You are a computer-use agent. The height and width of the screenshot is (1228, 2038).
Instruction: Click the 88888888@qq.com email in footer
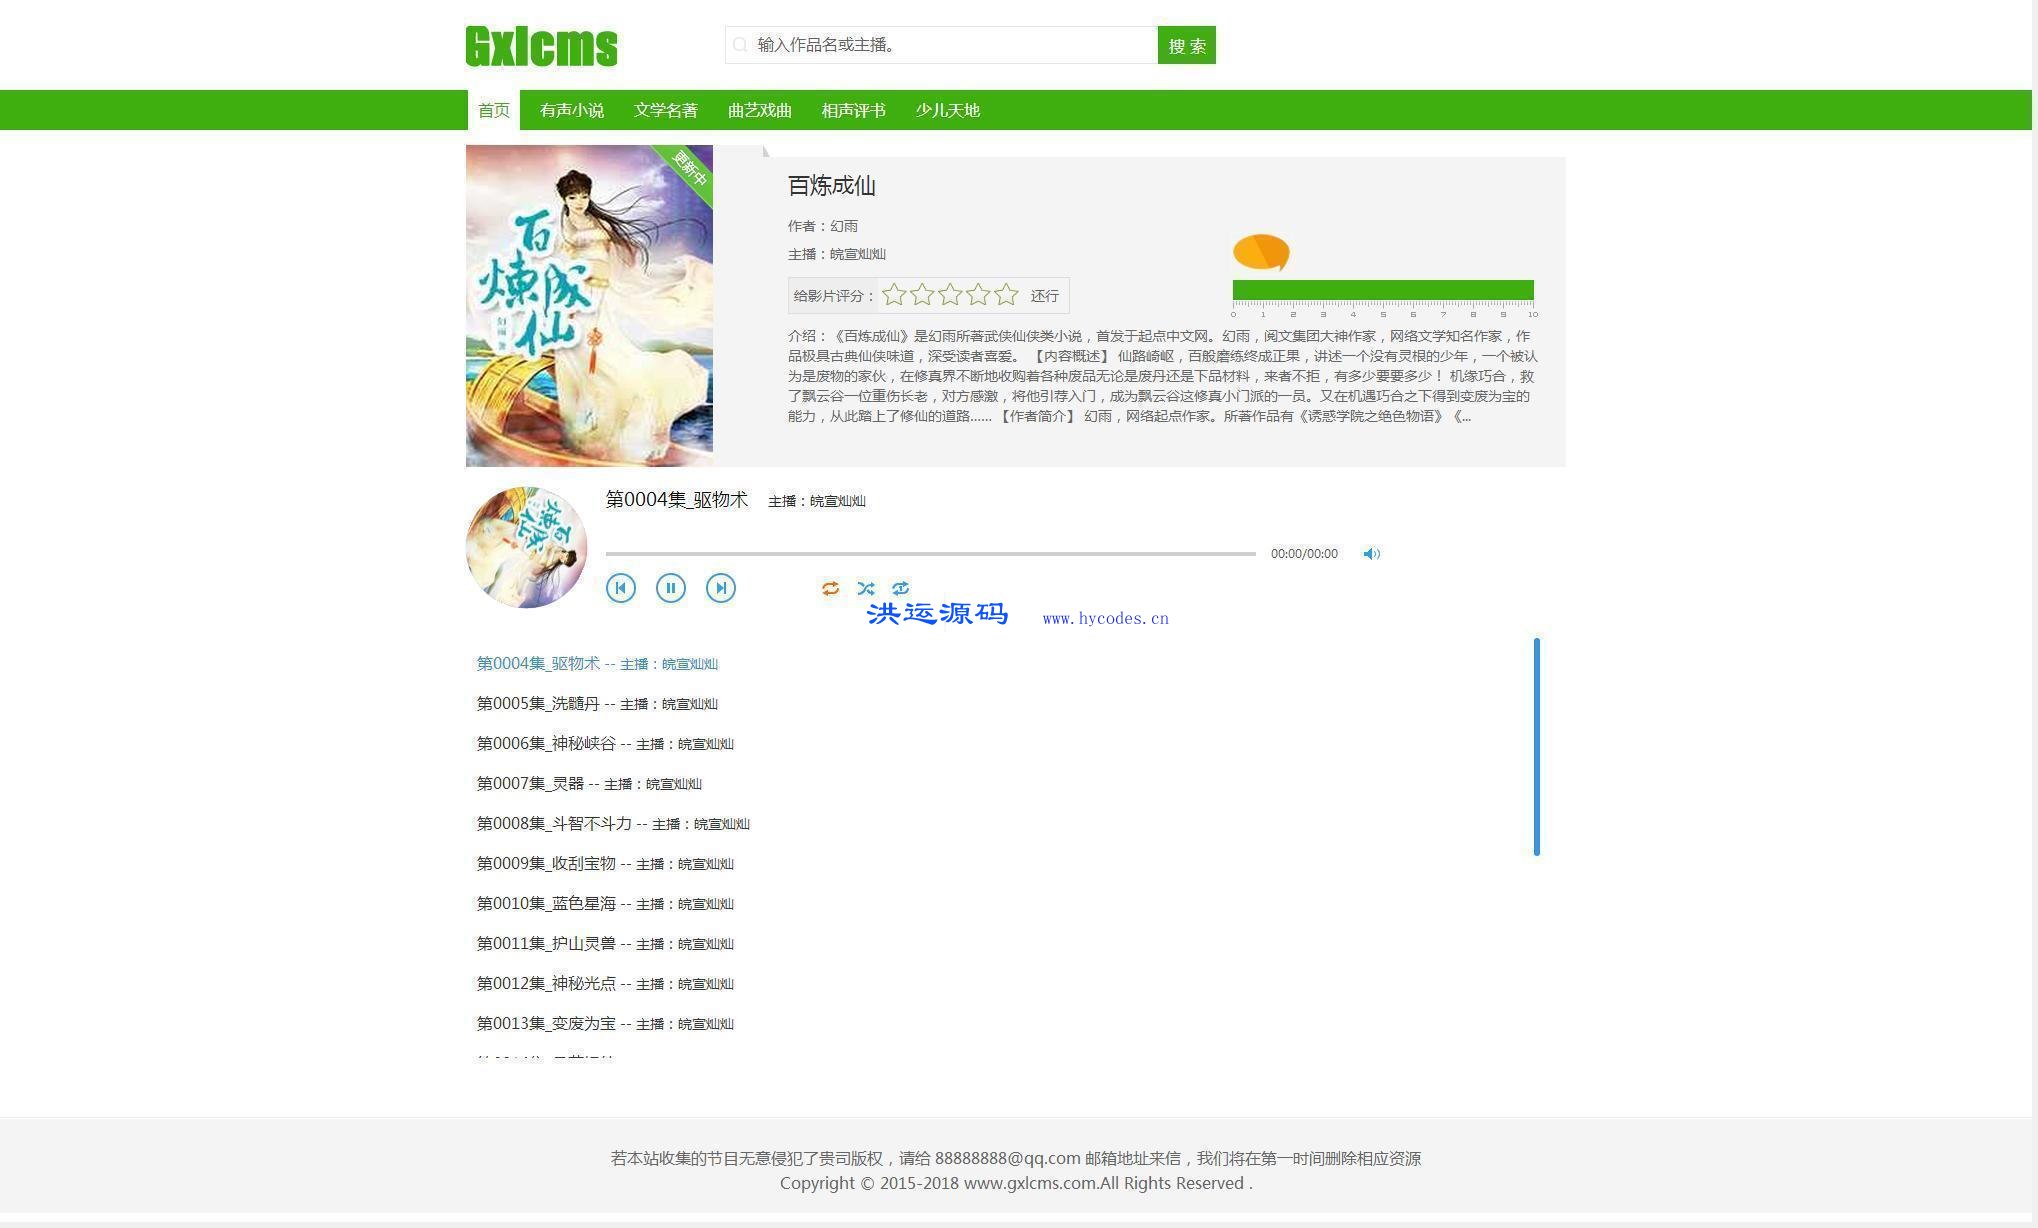[x=1007, y=1158]
